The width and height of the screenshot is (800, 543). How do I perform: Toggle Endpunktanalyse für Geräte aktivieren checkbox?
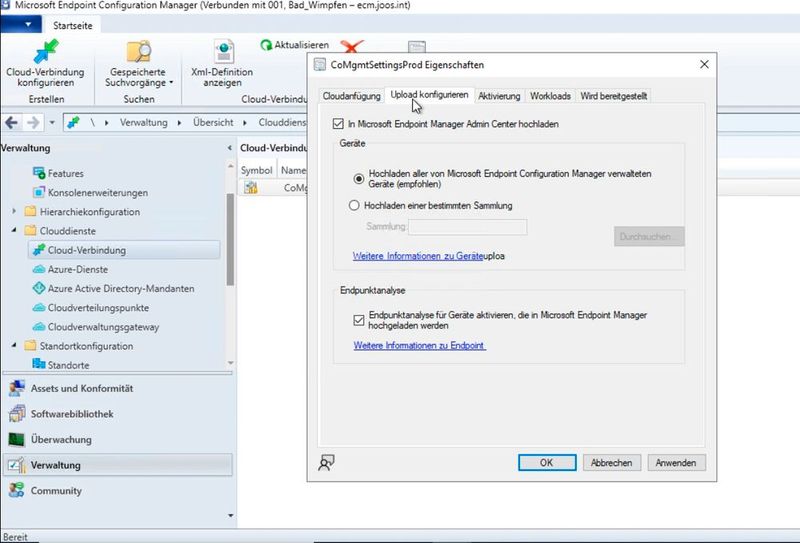[x=359, y=320]
